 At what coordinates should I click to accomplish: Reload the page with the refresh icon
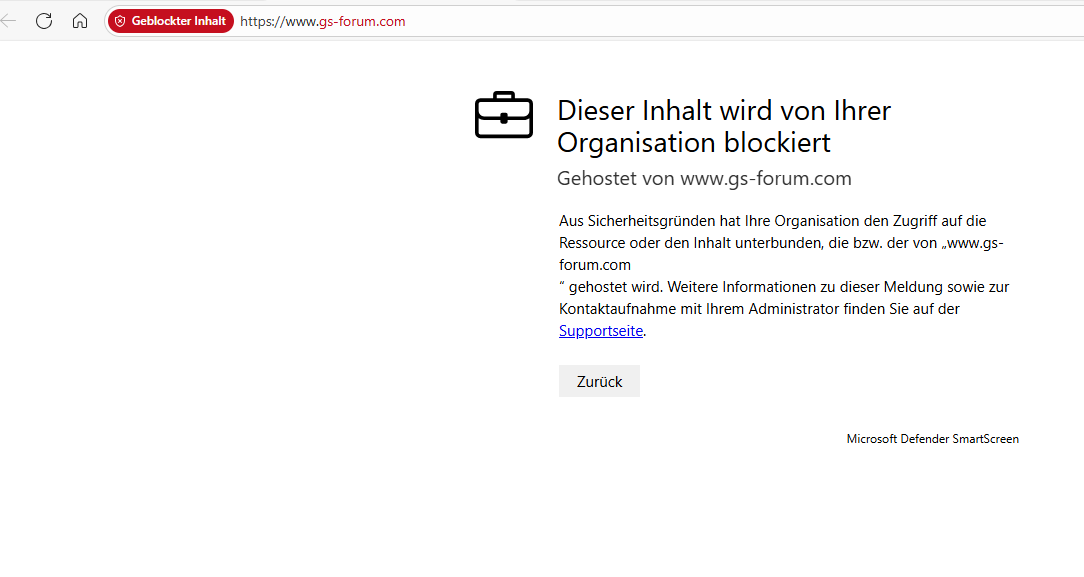click(x=44, y=21)
